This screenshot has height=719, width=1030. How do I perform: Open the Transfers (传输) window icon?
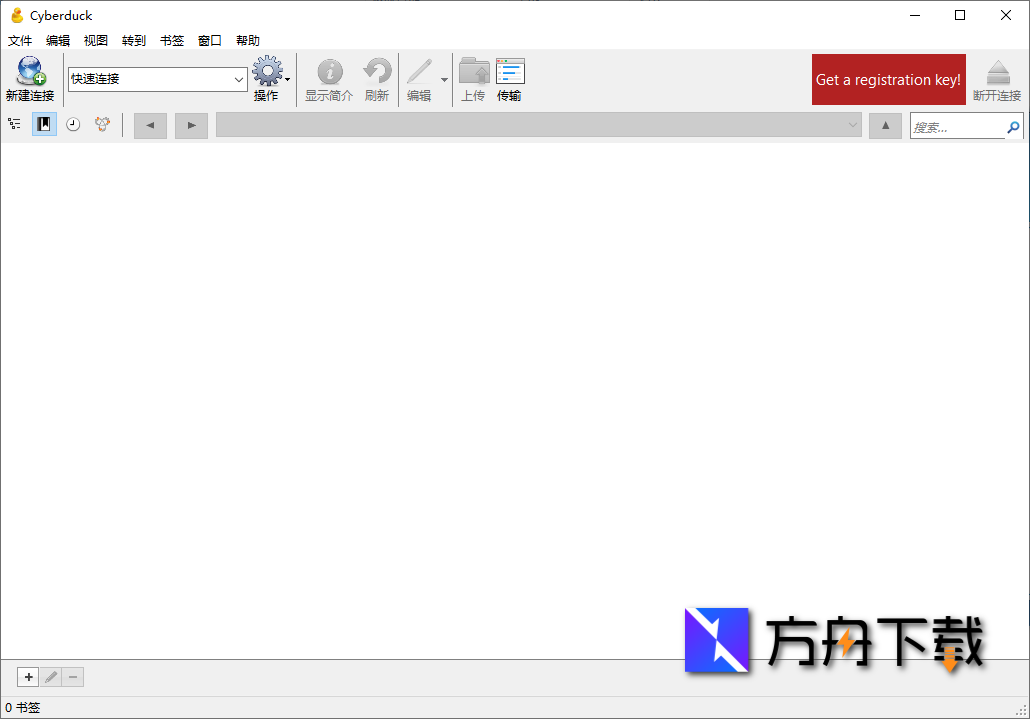[510, 72]
